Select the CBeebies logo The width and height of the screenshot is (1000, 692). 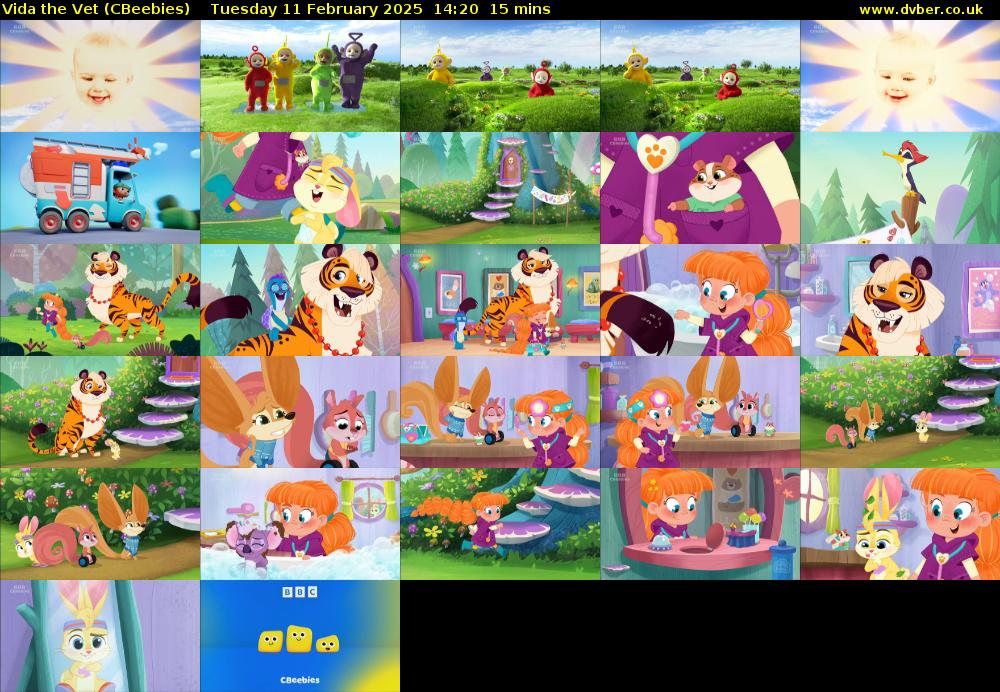[300, 680]
